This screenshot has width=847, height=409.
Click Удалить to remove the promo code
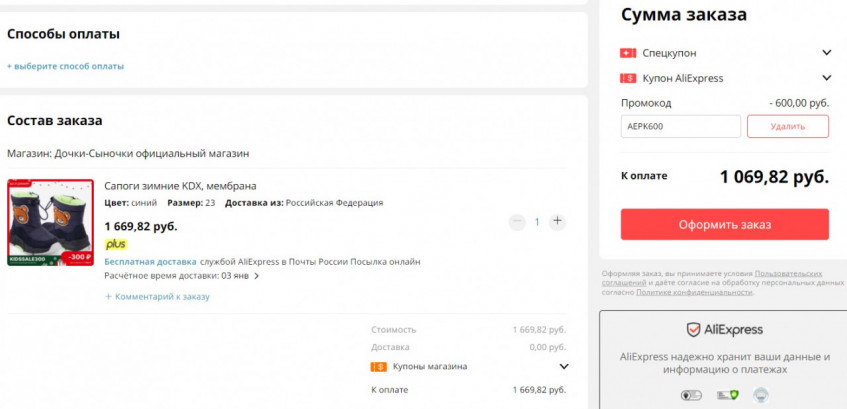click(788, 126)
